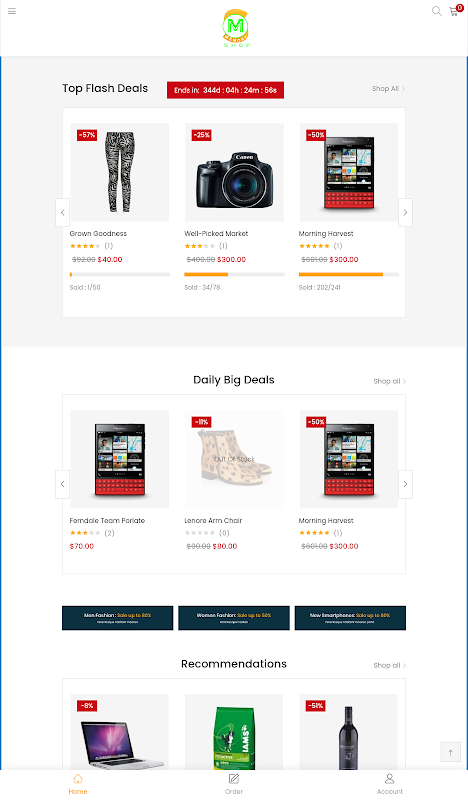Click Shop All next to Top Flash Deals
Viewport: 468px width, 800px height.
(x=388, y=89)
